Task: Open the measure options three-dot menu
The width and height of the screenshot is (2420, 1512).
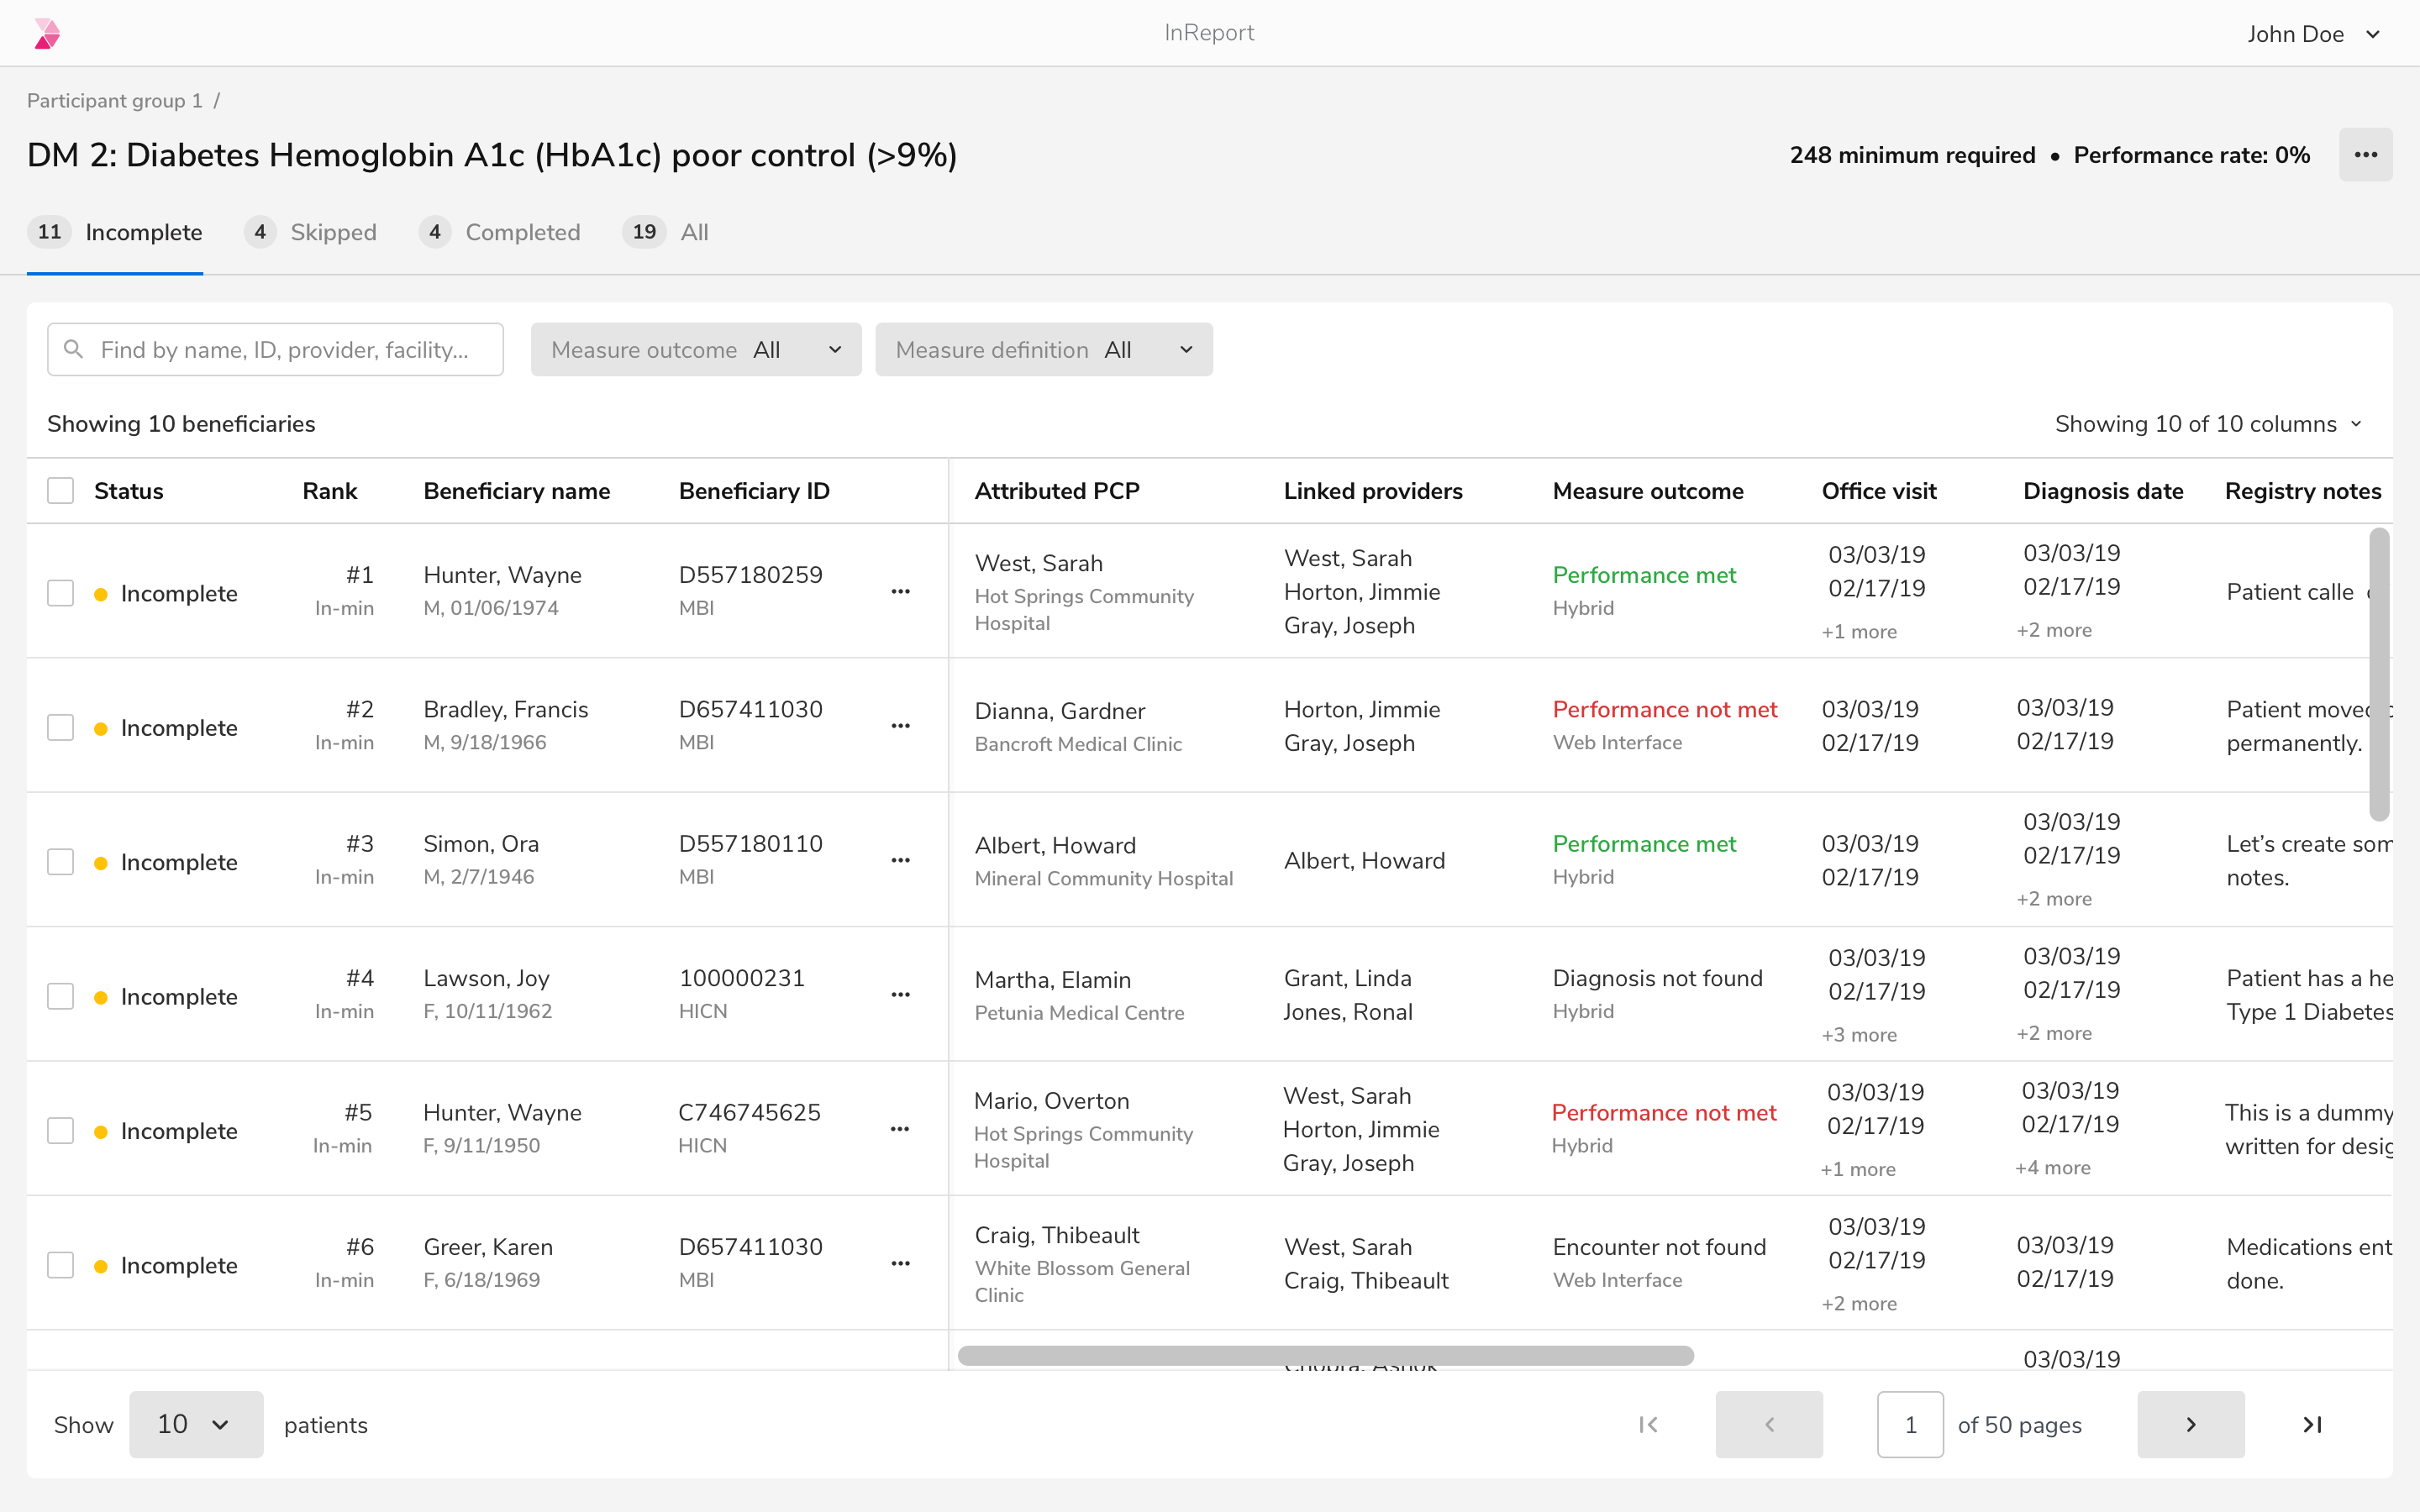Action: click(2364, 155)
